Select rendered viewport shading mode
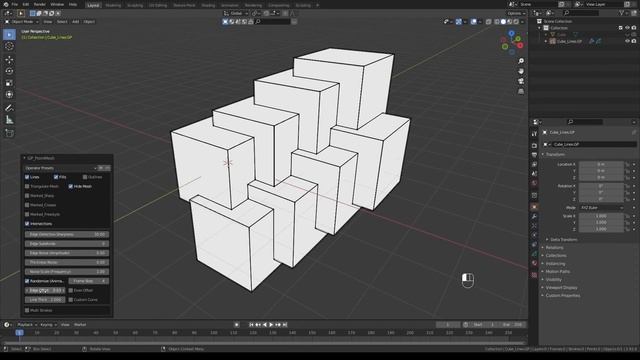 point(516,22)
